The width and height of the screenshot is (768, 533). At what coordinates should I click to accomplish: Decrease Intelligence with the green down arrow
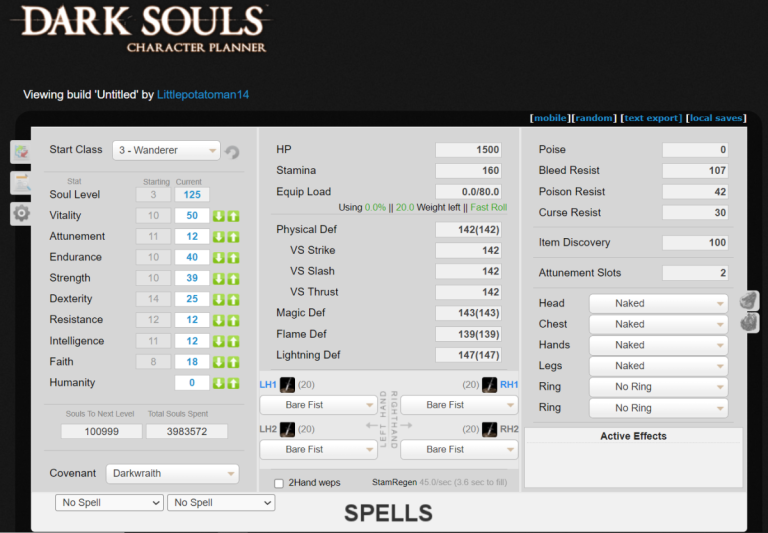218,341
